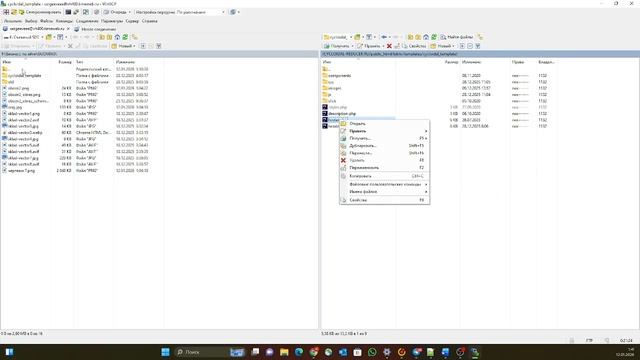The height and width of the screenshot is (360, 640).
Task: Open the Параметры menu
Action: [x=112, y=21]
